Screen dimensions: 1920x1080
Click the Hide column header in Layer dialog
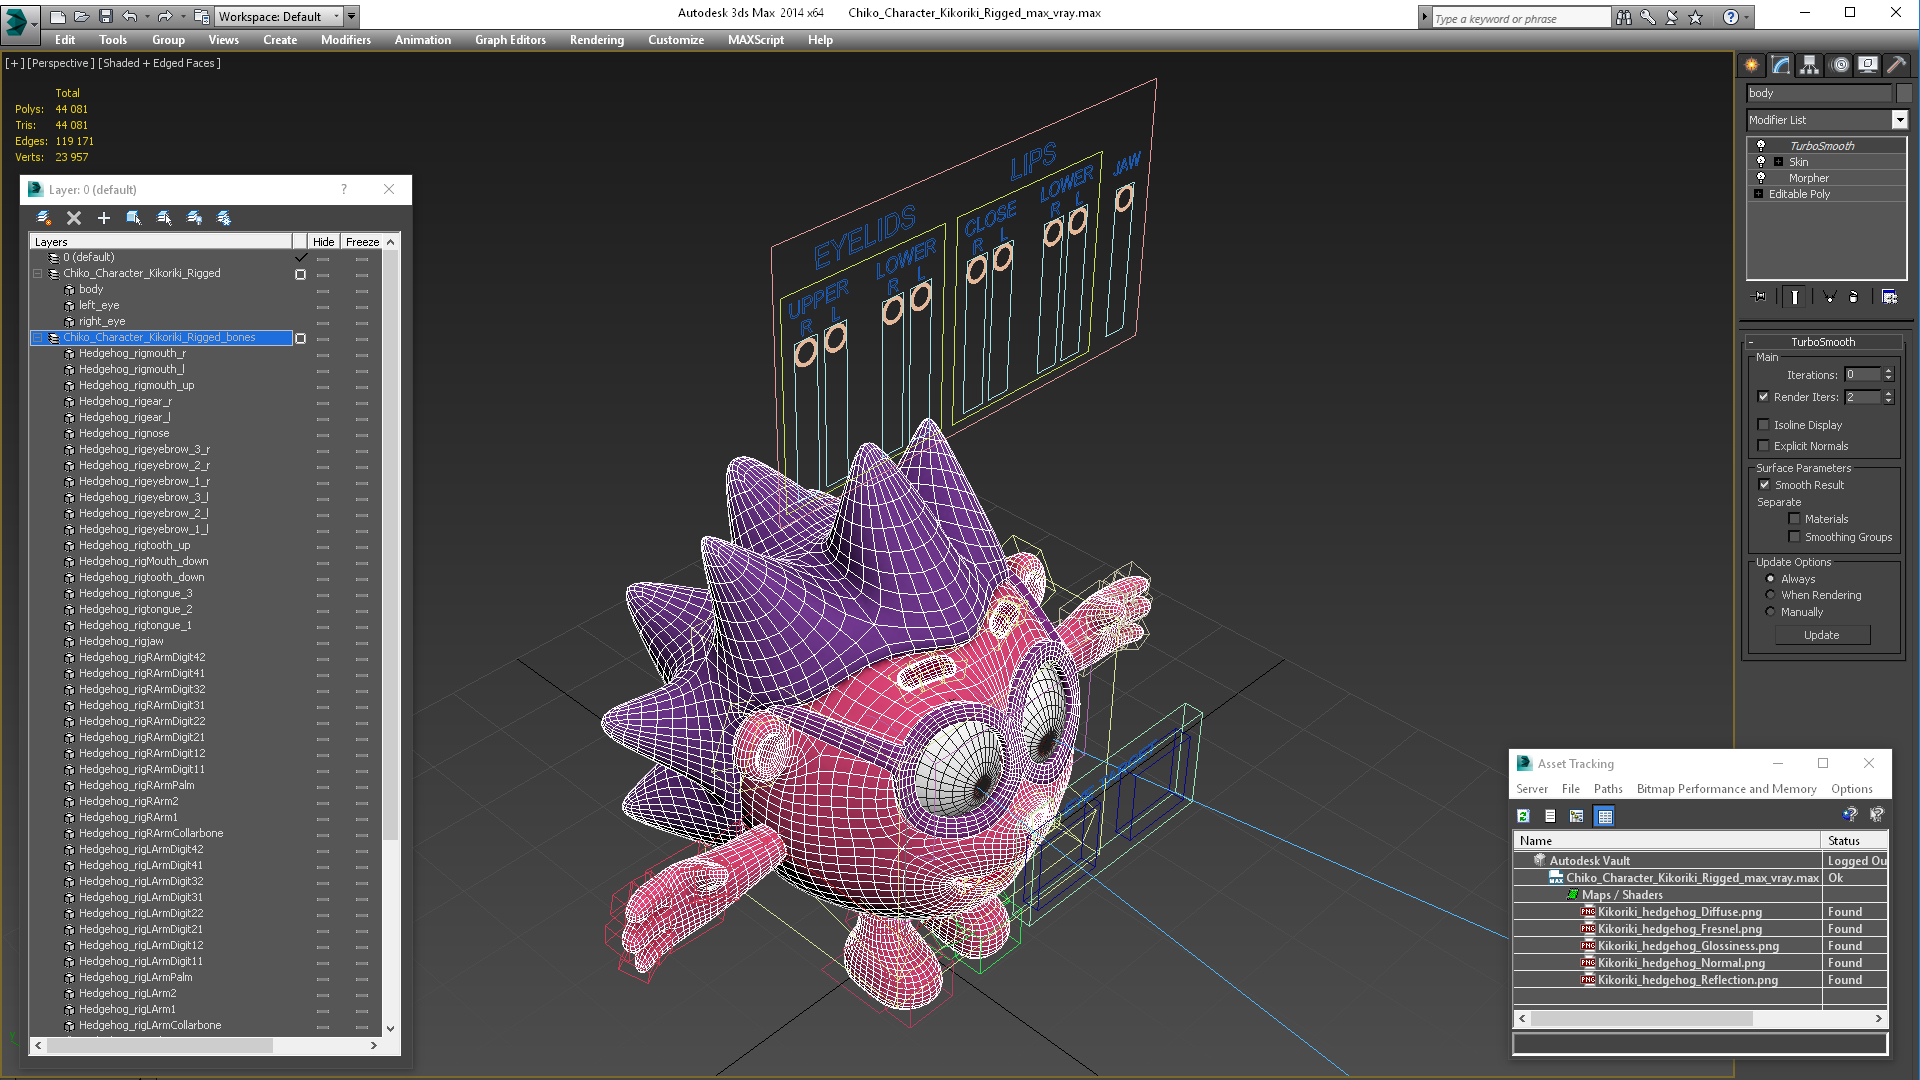[323, 242]
